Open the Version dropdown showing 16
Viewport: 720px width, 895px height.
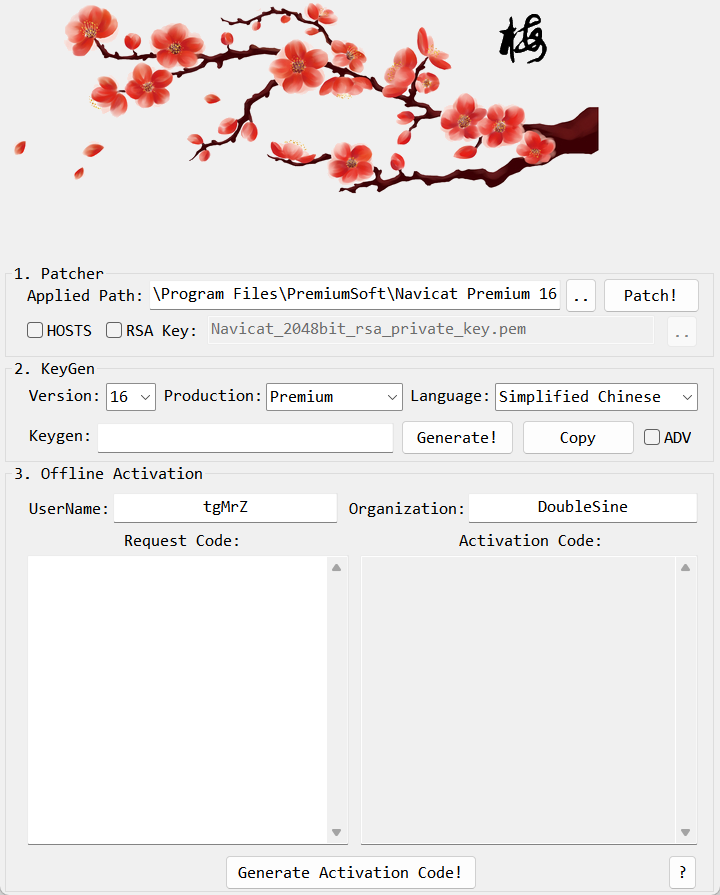tap(131, 397)
